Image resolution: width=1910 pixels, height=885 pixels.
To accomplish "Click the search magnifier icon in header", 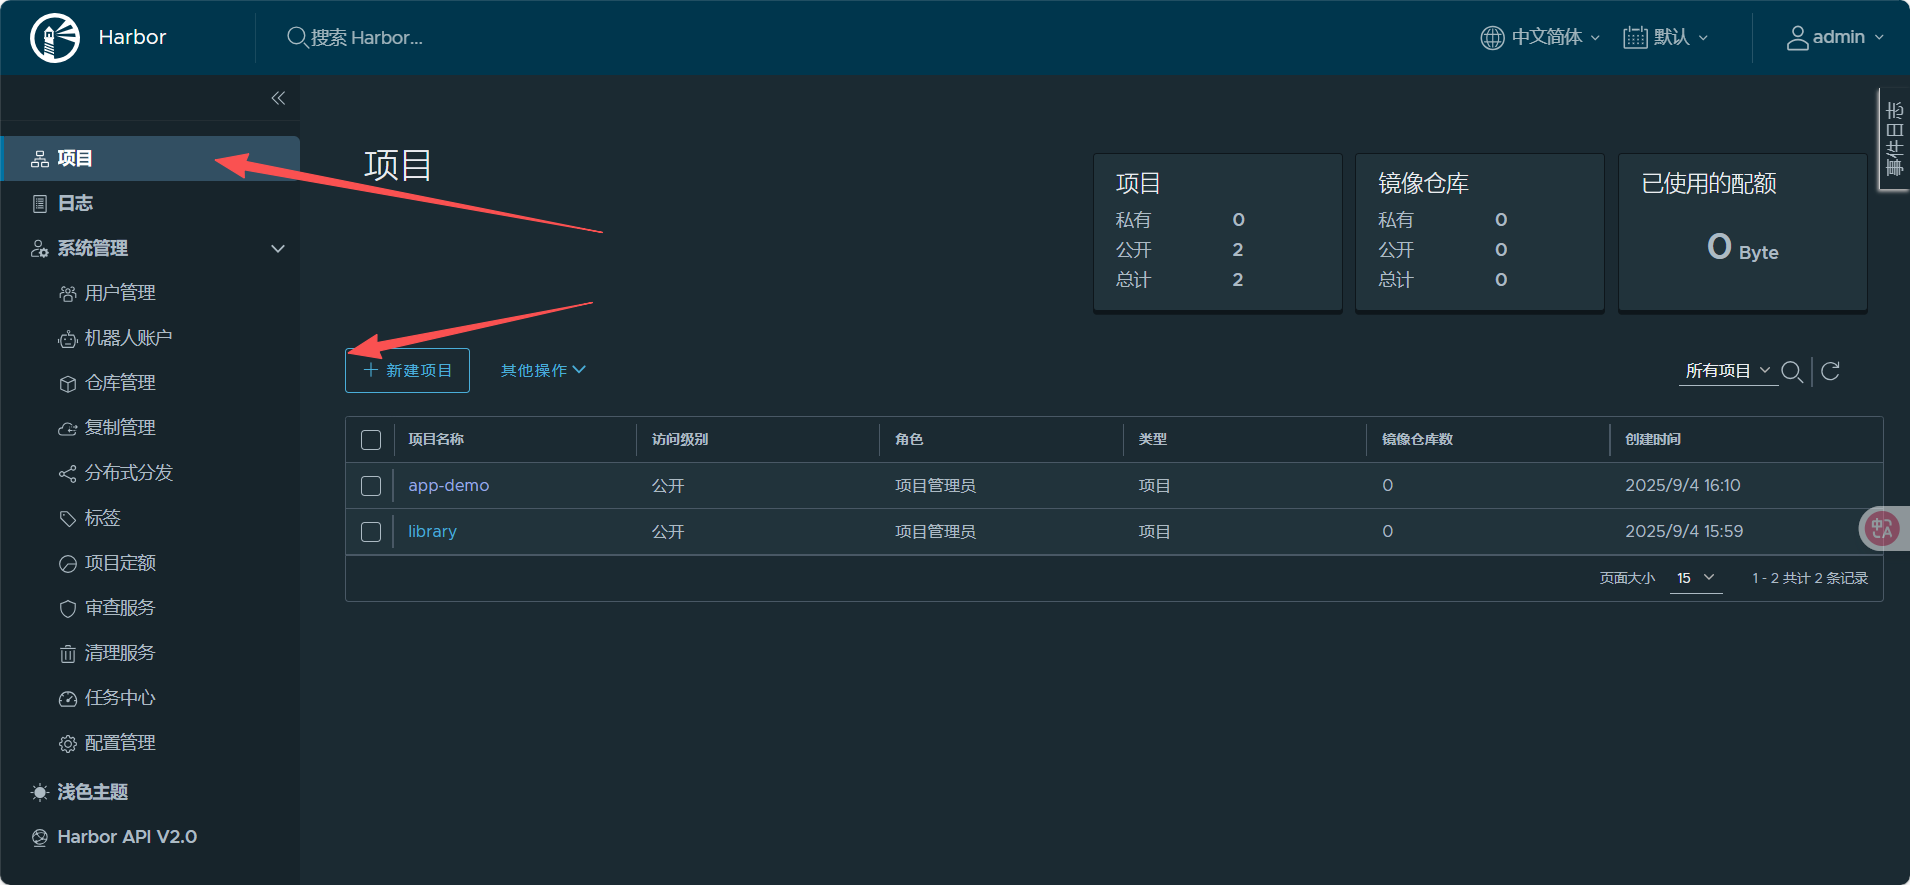I will click(x=297, y=37).
